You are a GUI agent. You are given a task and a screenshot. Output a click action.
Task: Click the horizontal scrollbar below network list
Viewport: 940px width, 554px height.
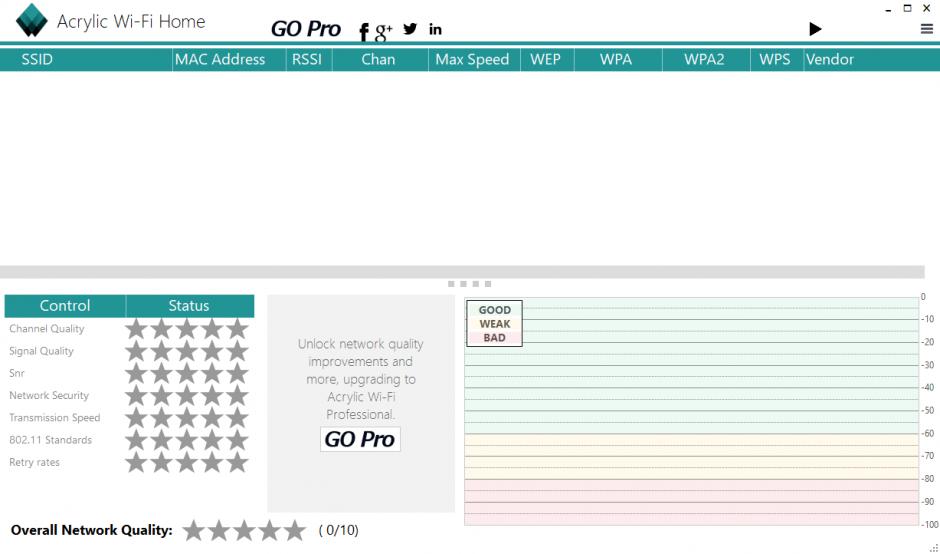[462, 272]
